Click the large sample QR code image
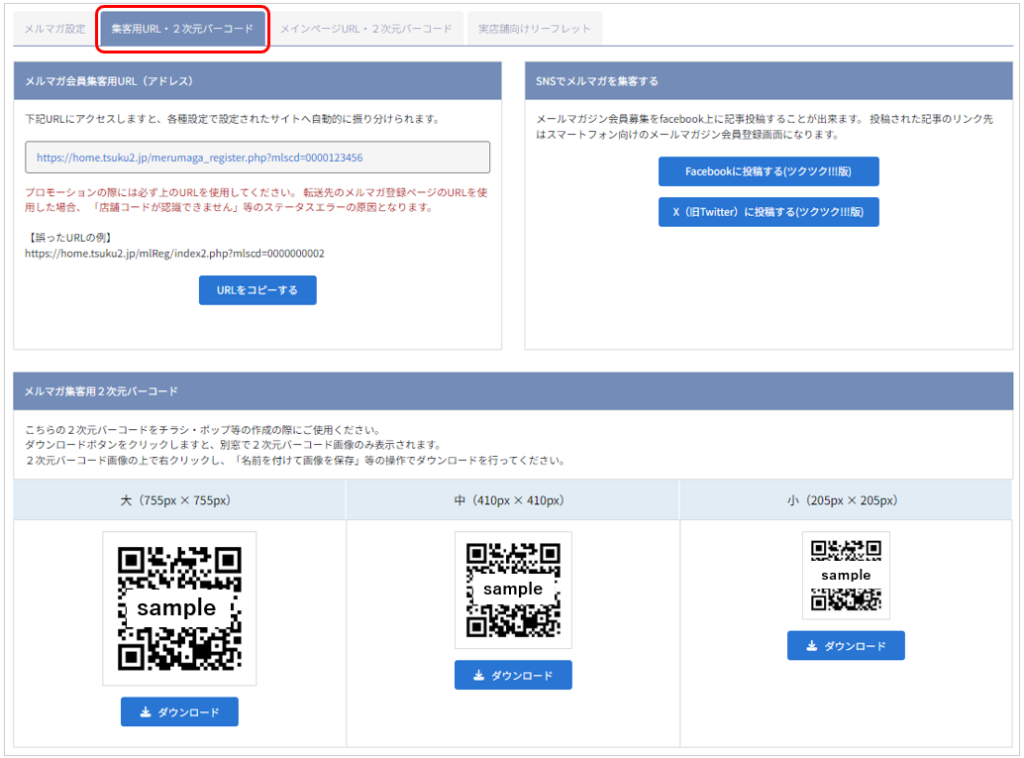 tap(180, 608)
